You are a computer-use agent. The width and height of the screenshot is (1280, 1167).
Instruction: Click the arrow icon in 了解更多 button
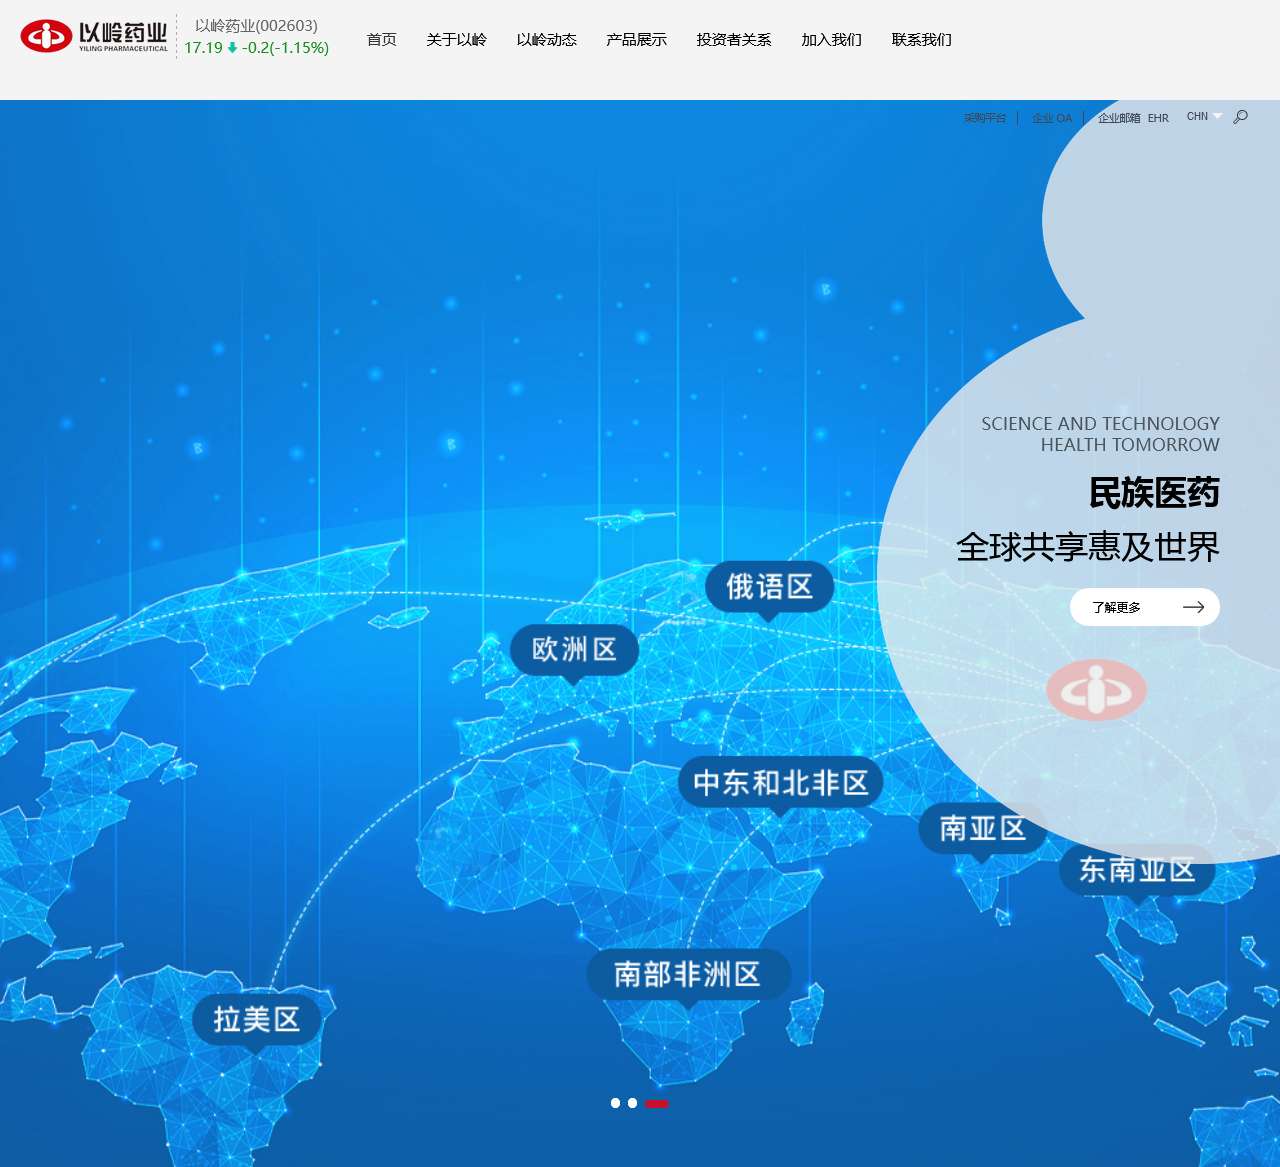[1193, 607]
